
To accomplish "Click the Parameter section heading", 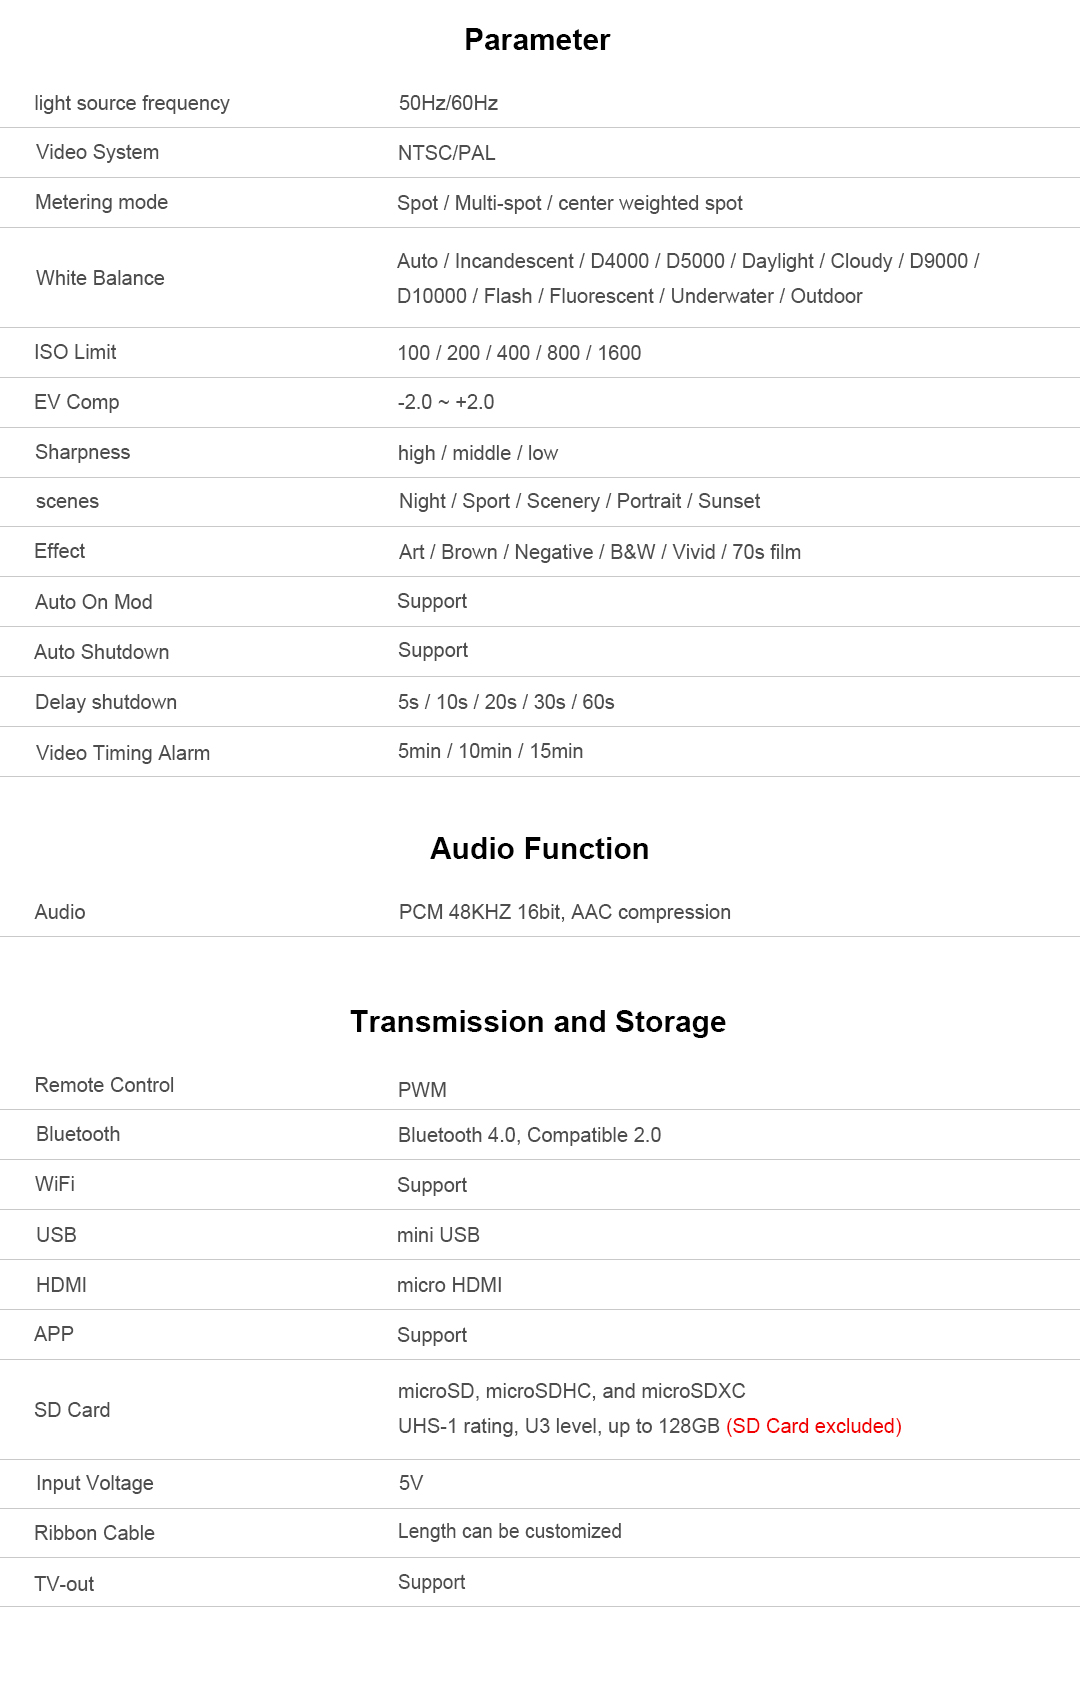I will point(537,40).
